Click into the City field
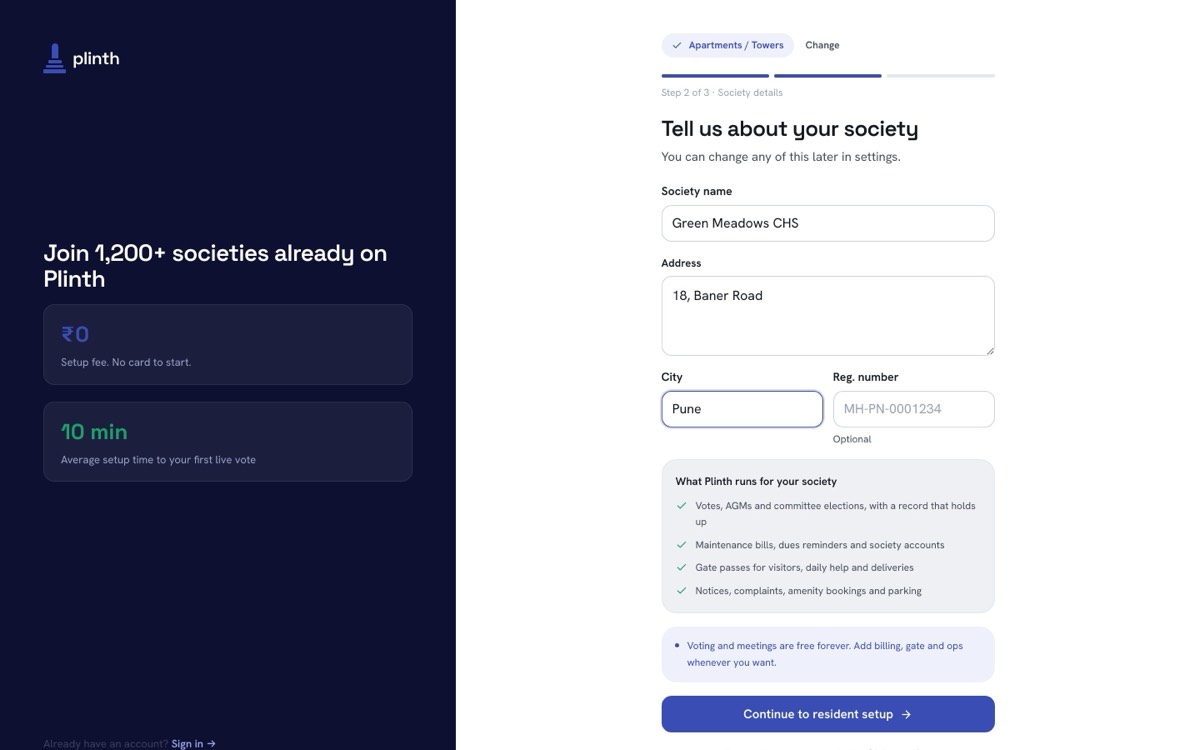1200x750 pixels. [x=742, y=409]
